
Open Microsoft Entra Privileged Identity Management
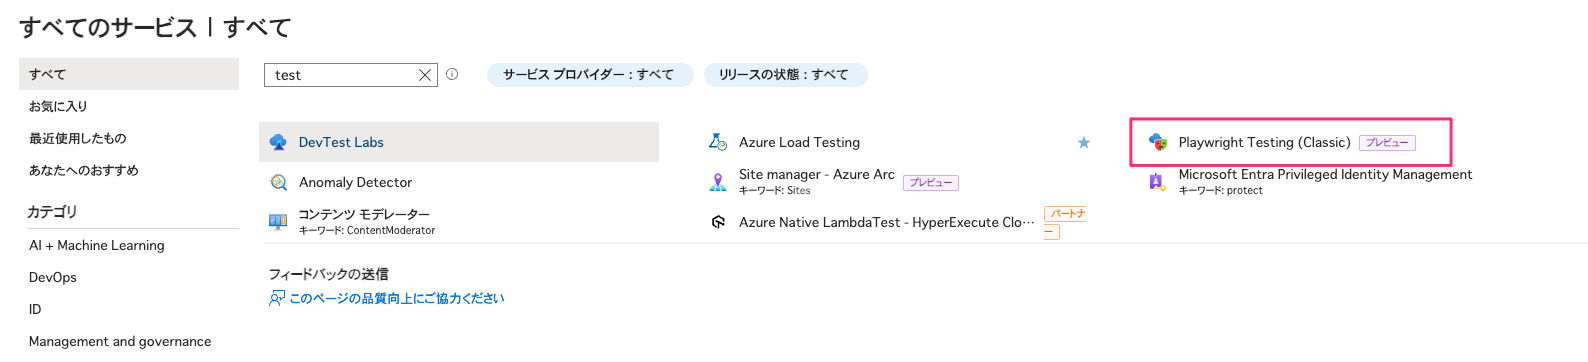pos(1325,174)
